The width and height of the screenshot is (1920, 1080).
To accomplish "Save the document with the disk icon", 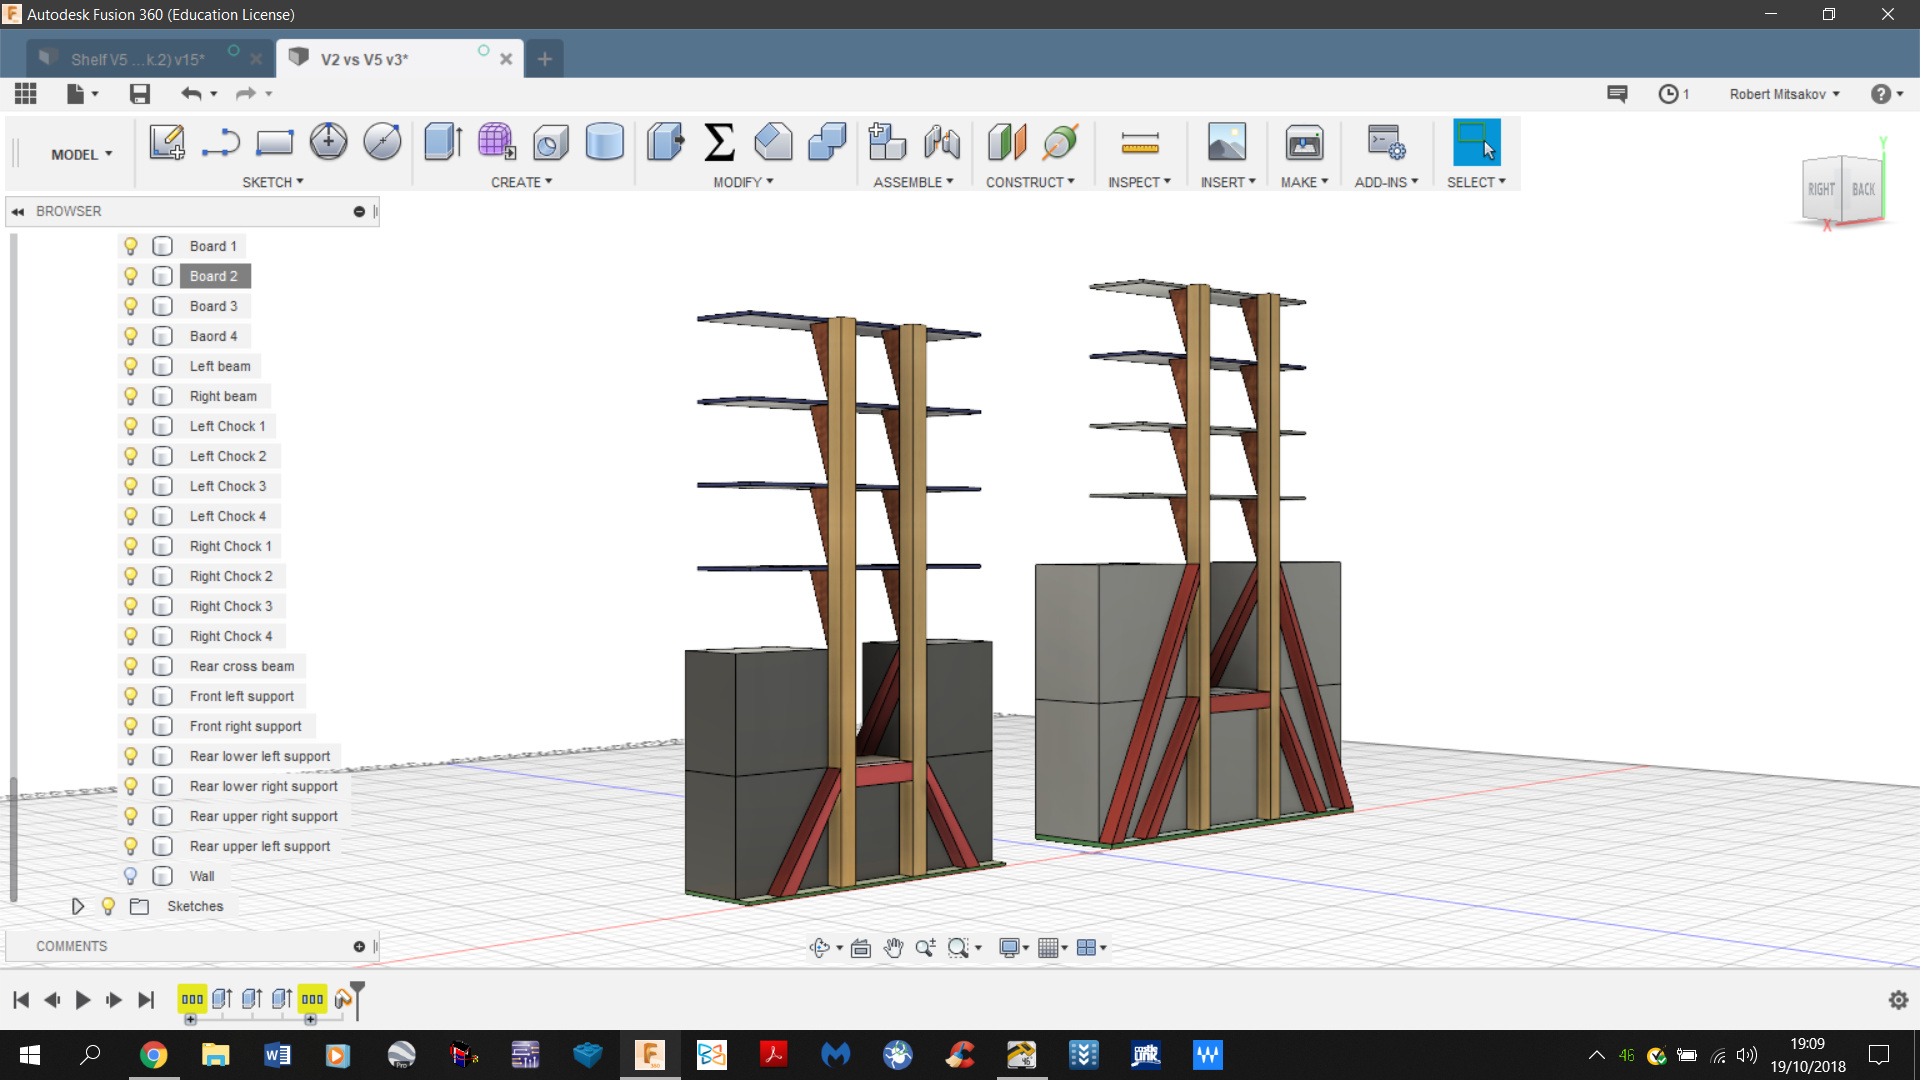I will [x=140, y=94].
